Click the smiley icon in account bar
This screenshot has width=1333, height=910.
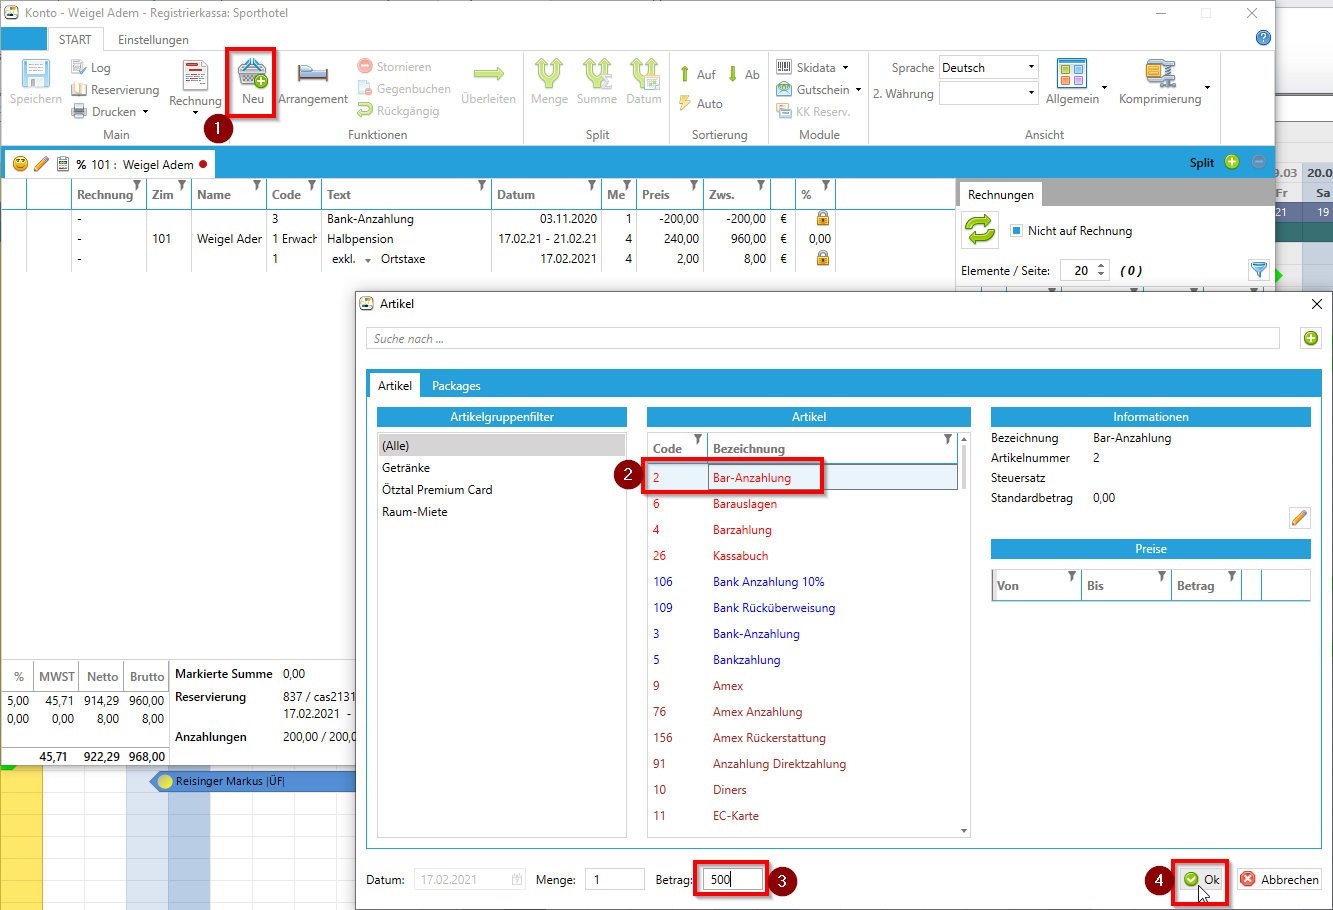[20, 164]
